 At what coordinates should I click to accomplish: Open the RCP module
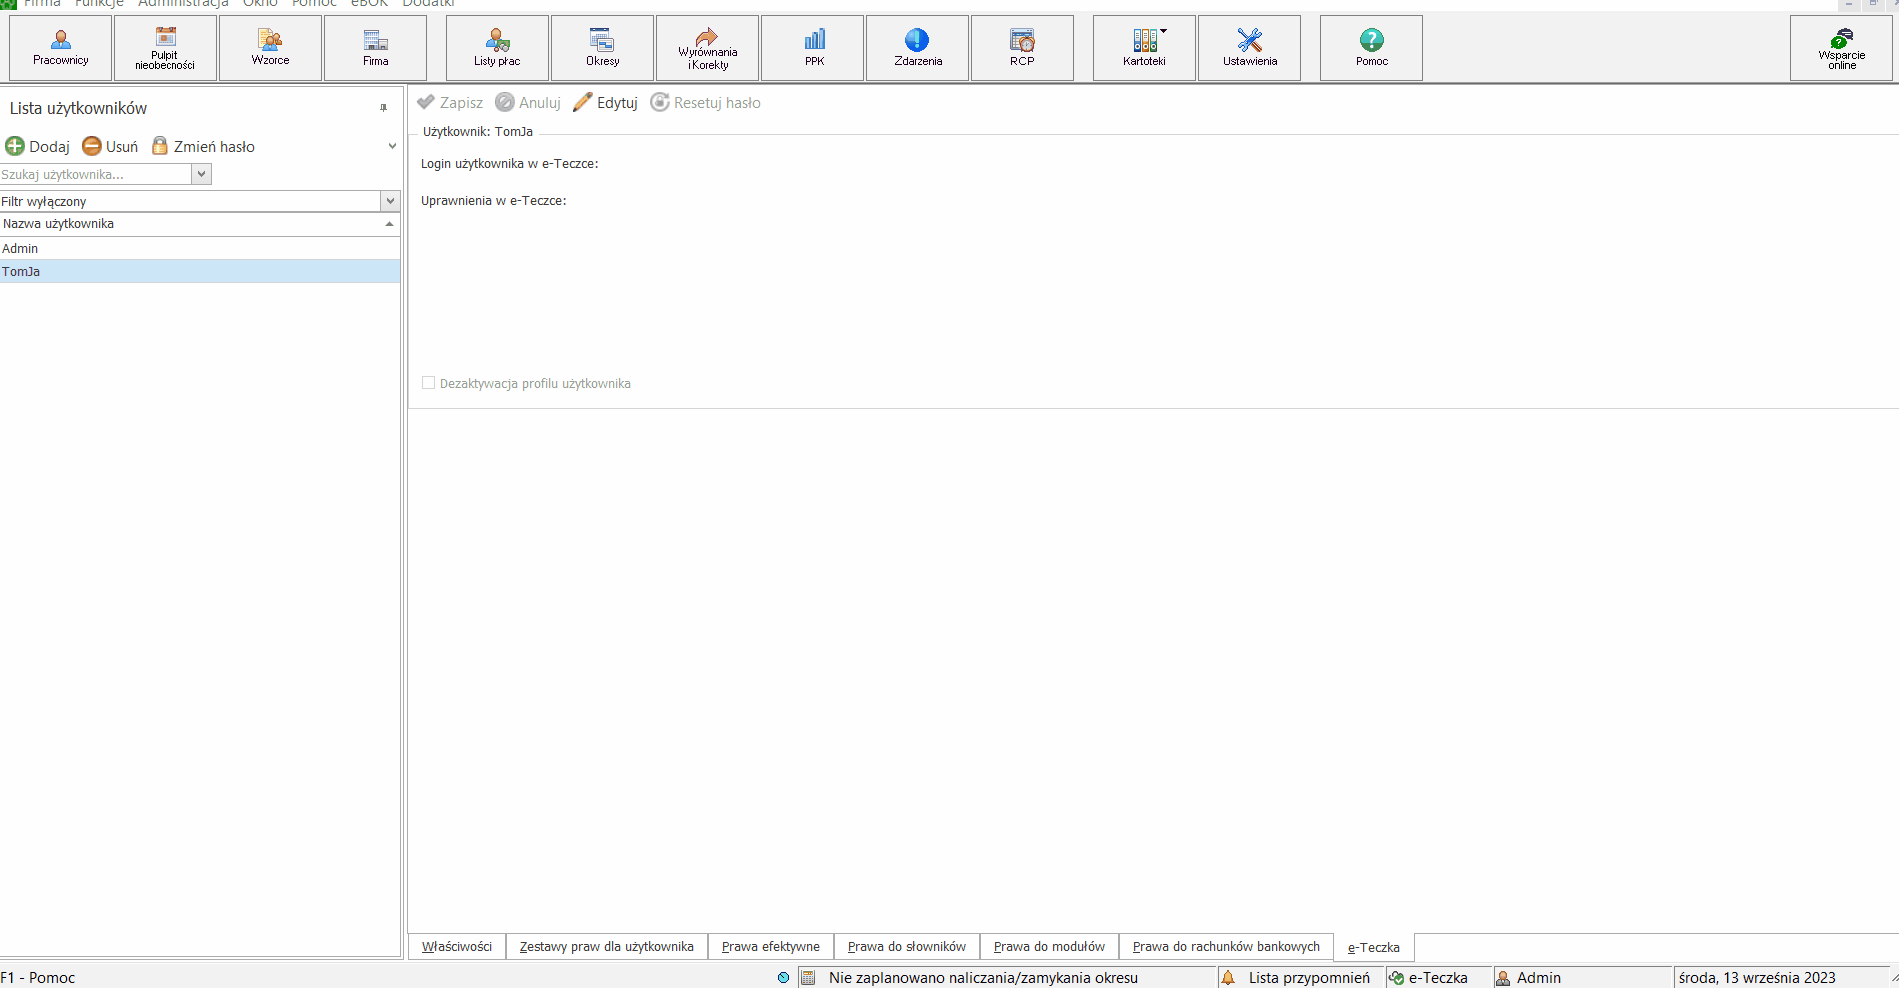pyautogui.click(x=1022, y=48)
